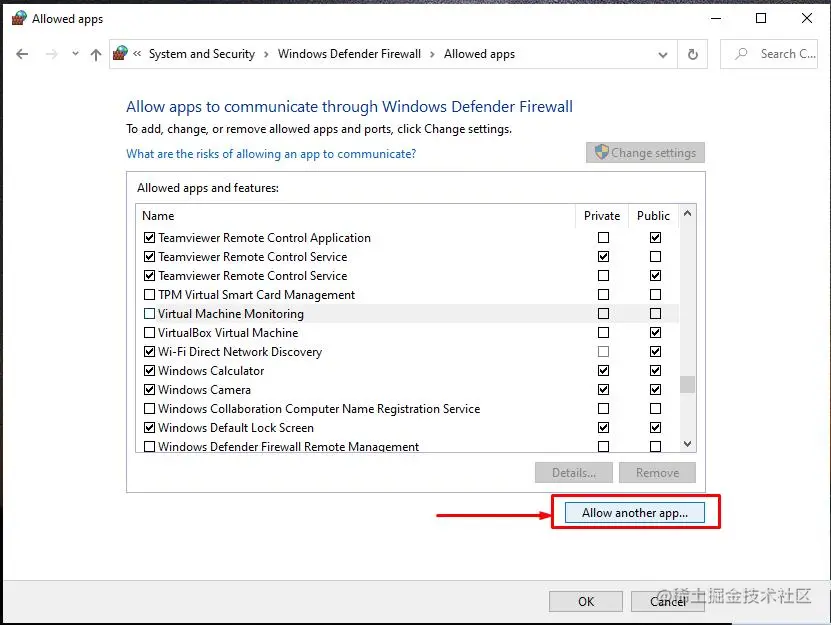Image resolution: width=831 pixels, height=625 pixels.
Task: Uncheck Windows Default Lock Screen
Action: pos(149,427)
